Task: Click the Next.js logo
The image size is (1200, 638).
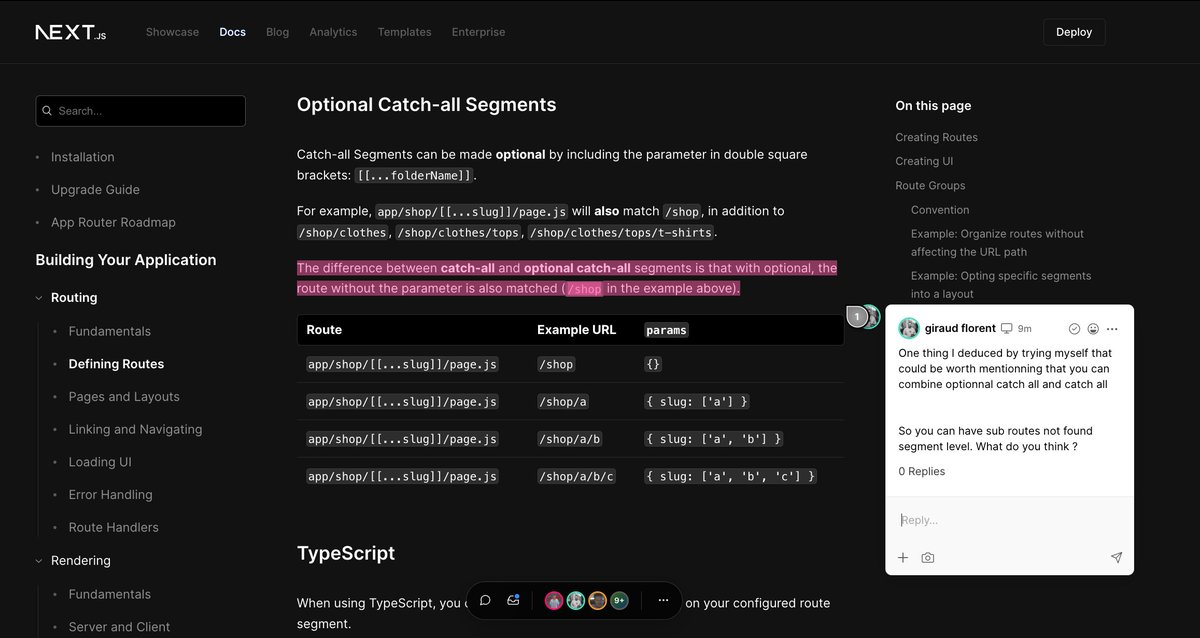Action: click(x=70, y=32)
